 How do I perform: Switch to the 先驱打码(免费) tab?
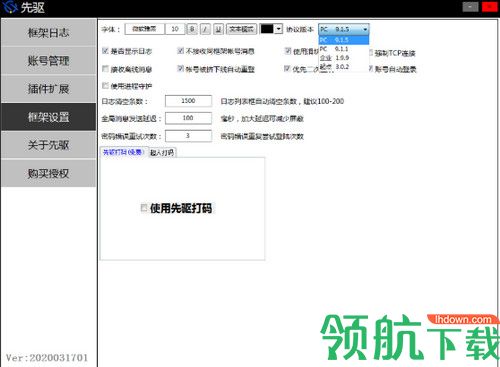tap(124, 152)
